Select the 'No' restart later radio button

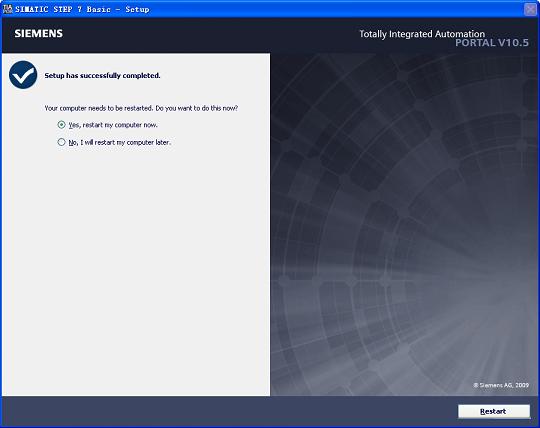pyautogui.click(x=61, y=142)
